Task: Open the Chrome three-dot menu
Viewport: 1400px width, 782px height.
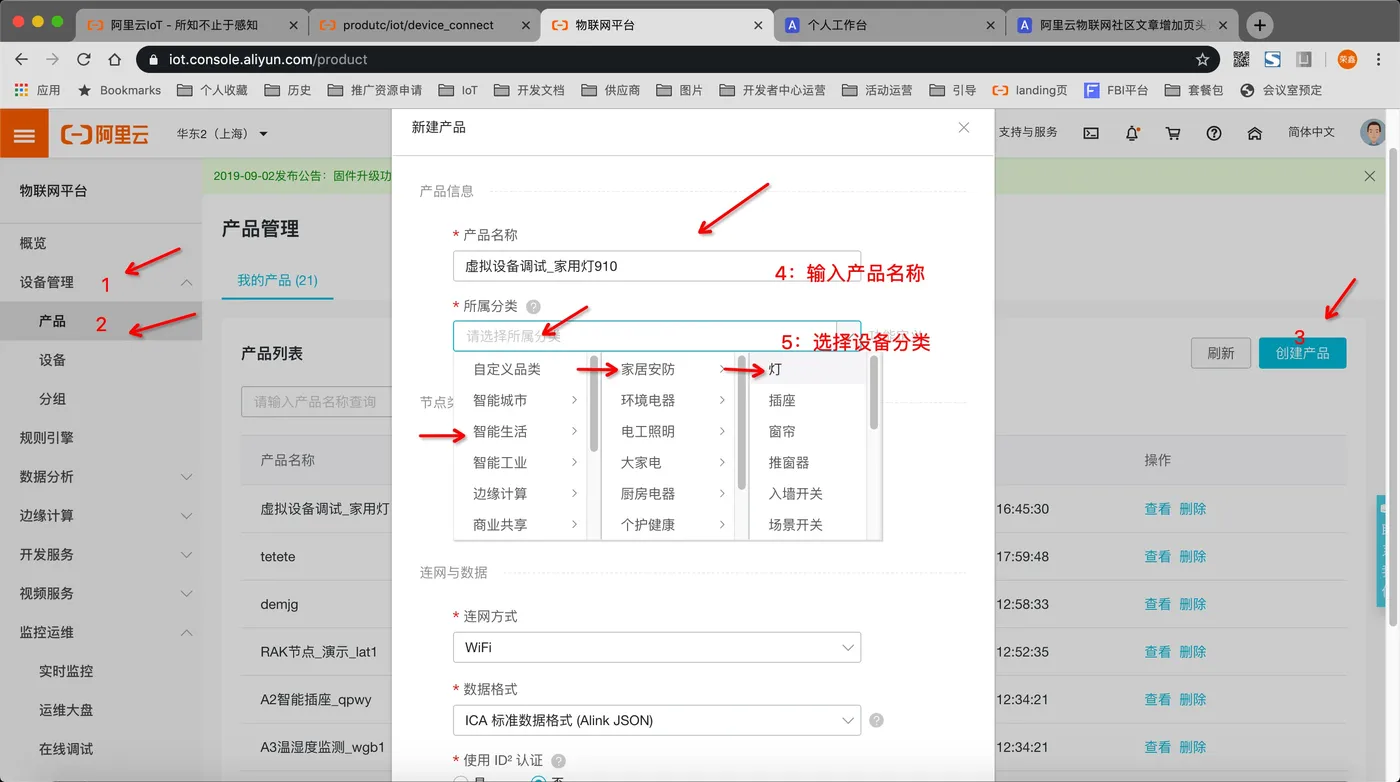Action: coord(1380,59)
